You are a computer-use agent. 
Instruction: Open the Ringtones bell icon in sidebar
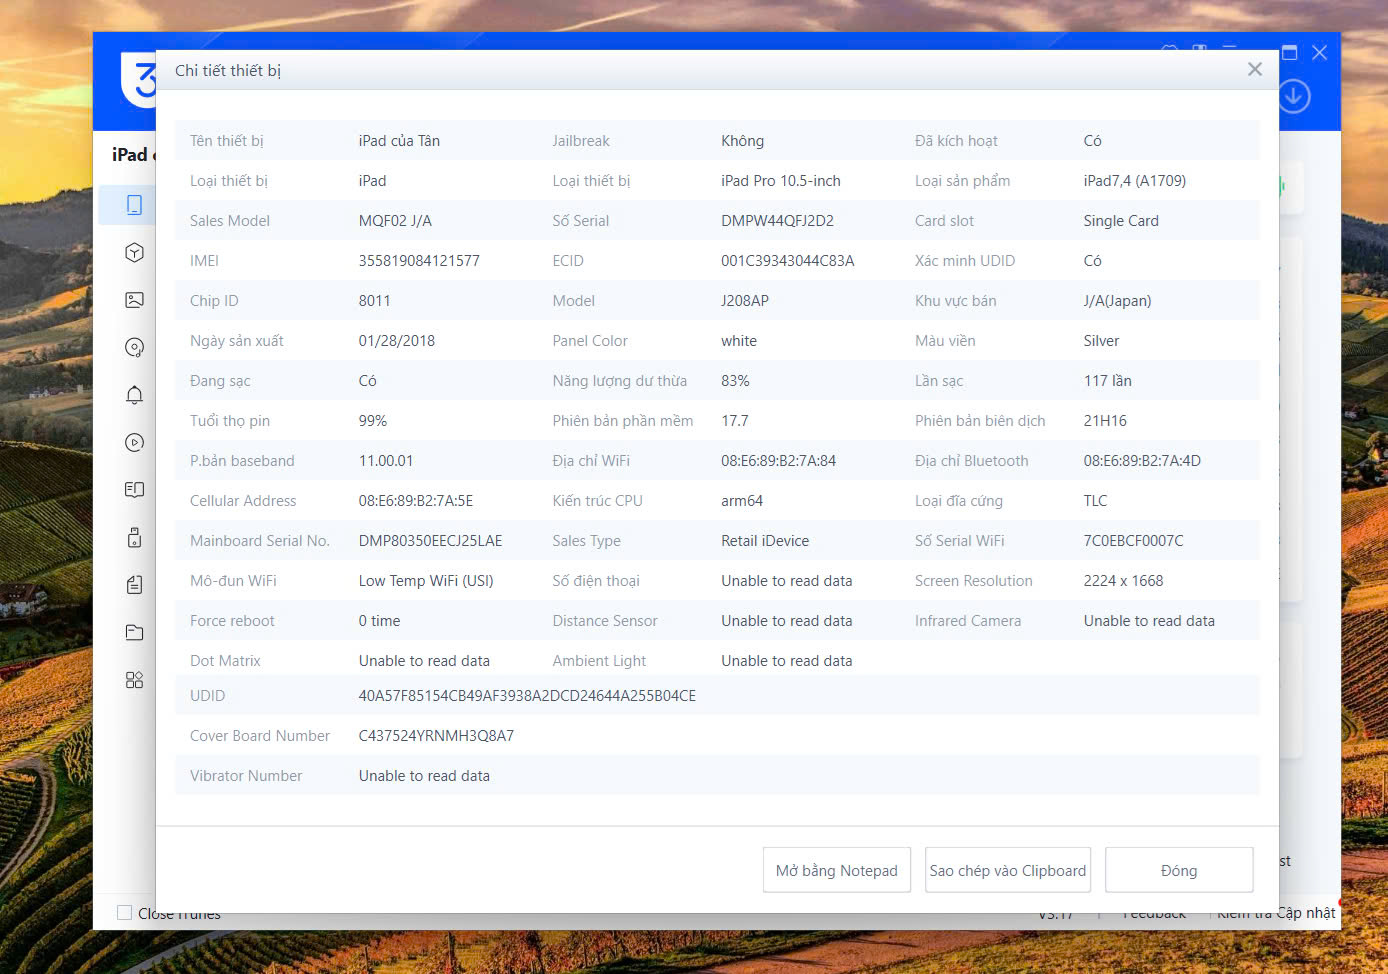coord(134,395)
